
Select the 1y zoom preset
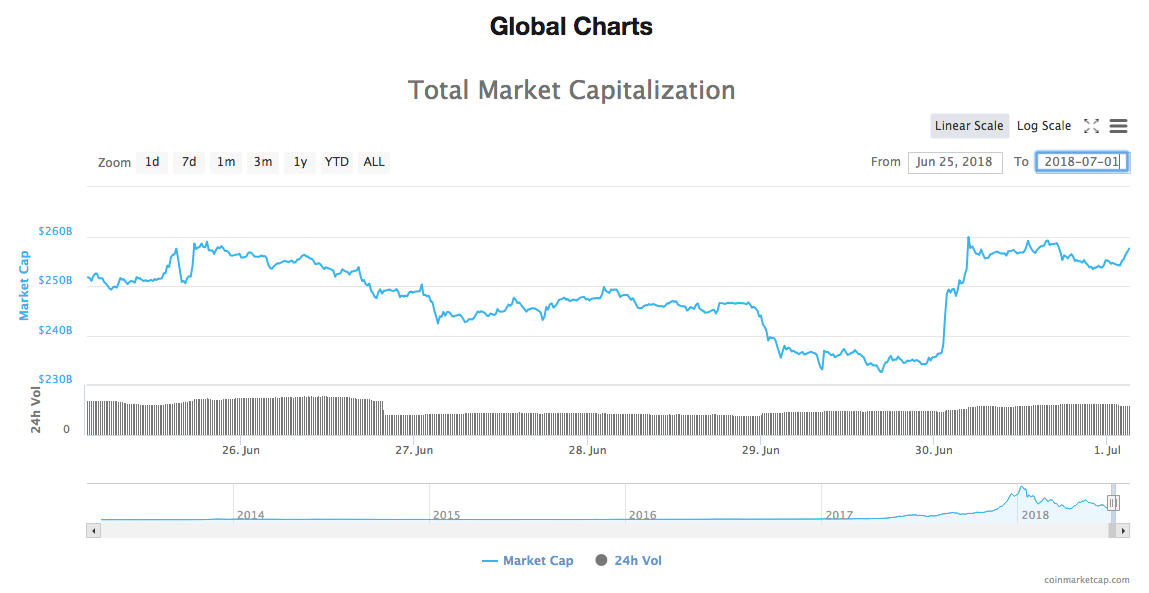pyautogui.click(x=299, y=162)
